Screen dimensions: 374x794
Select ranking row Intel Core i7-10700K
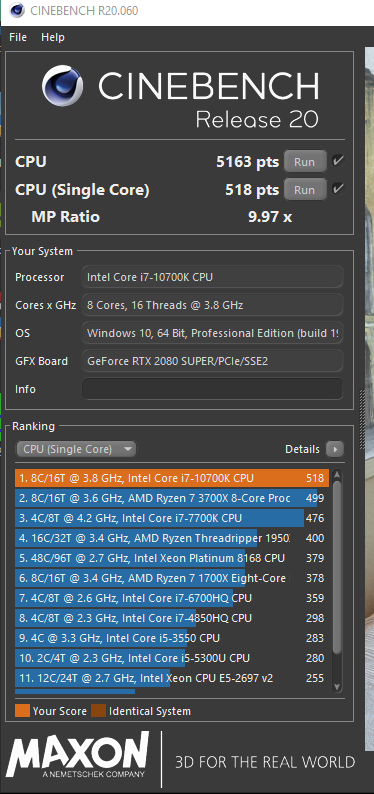click(x=172, y=478)
